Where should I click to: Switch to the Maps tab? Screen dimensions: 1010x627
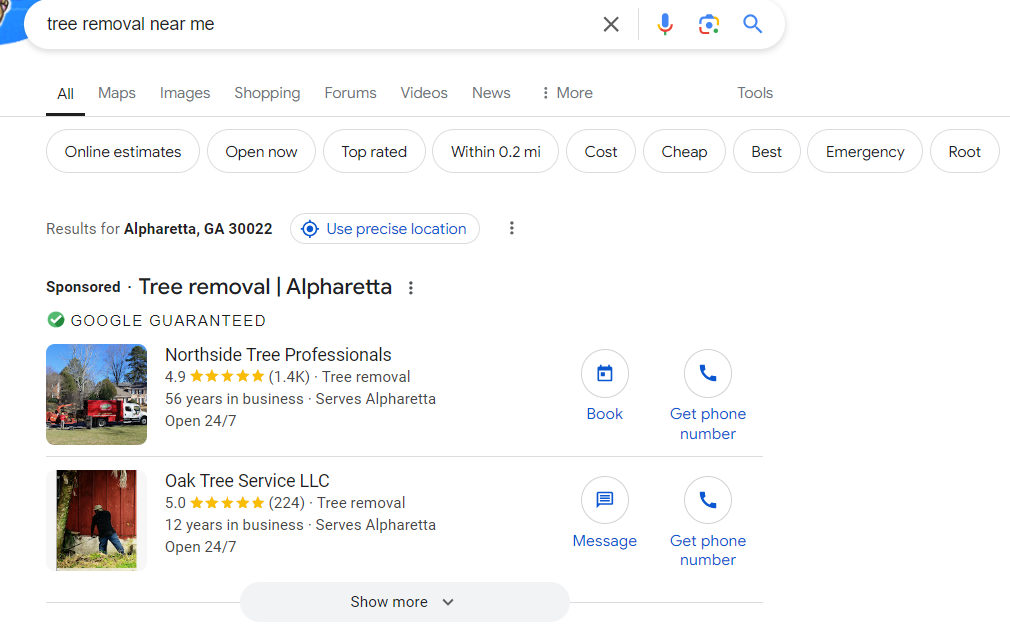point(117,93)
